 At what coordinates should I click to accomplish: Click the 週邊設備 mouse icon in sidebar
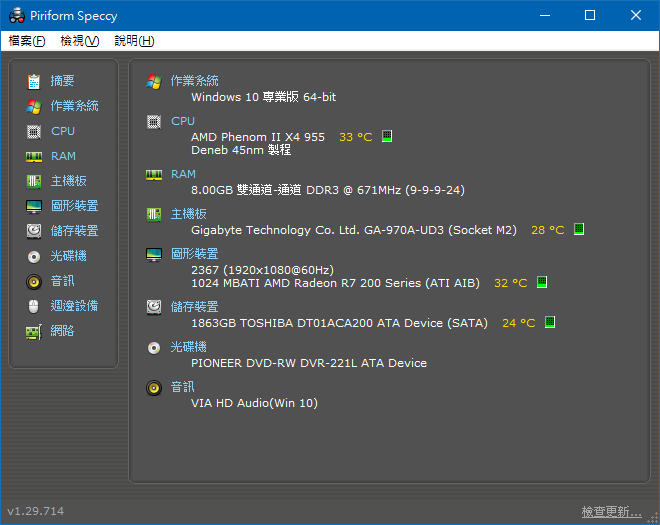pos(34,306)
